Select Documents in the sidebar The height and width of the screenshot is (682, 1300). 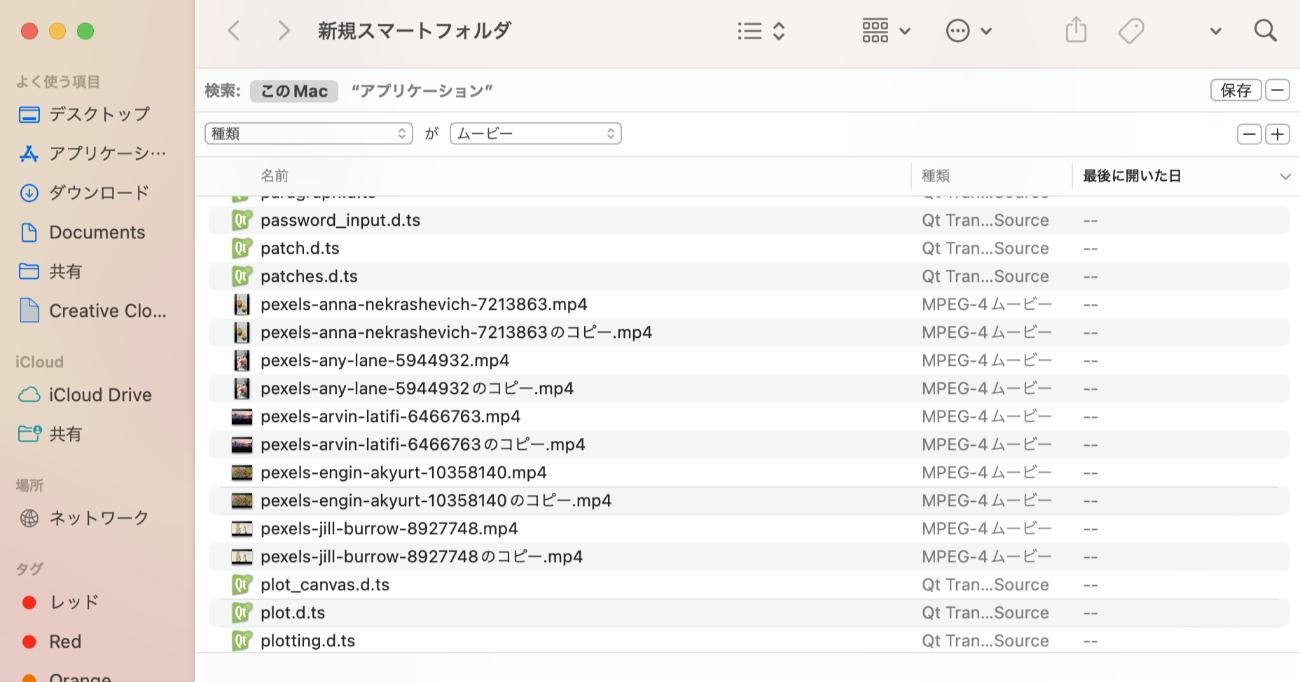(96, 232)
